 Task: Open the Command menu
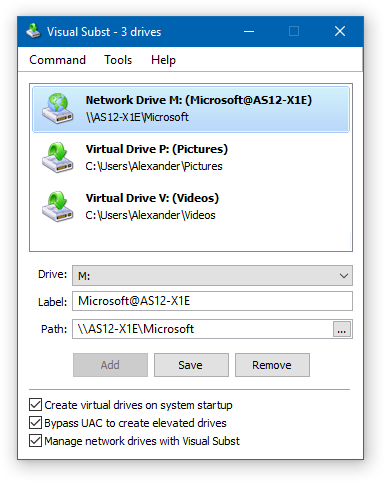(x=57, y=60)
